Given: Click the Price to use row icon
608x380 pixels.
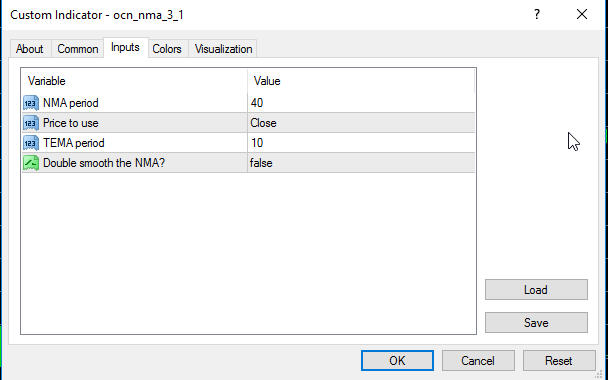Looking at the screenshot, I should point(31,123).
